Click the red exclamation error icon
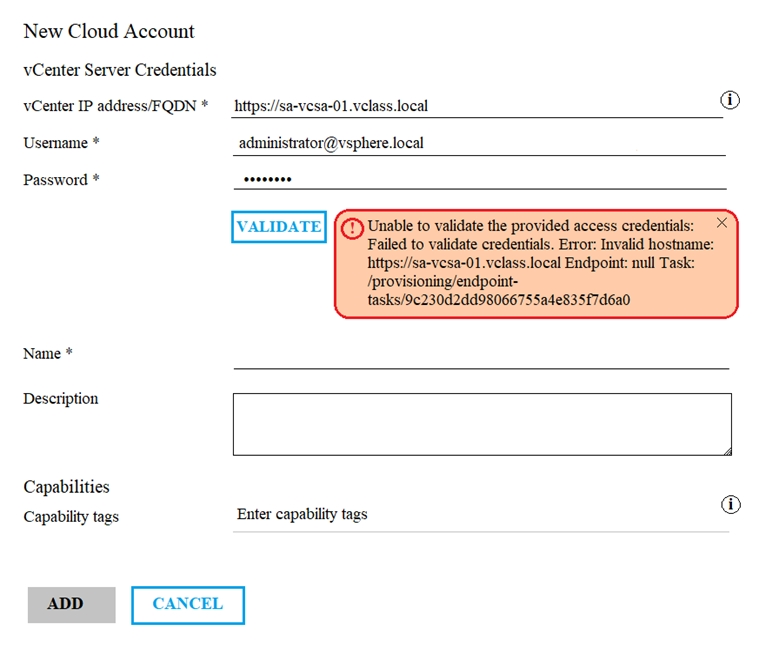Image resolution: width=765 pixels, height=654 pixels. click(351, 229)
